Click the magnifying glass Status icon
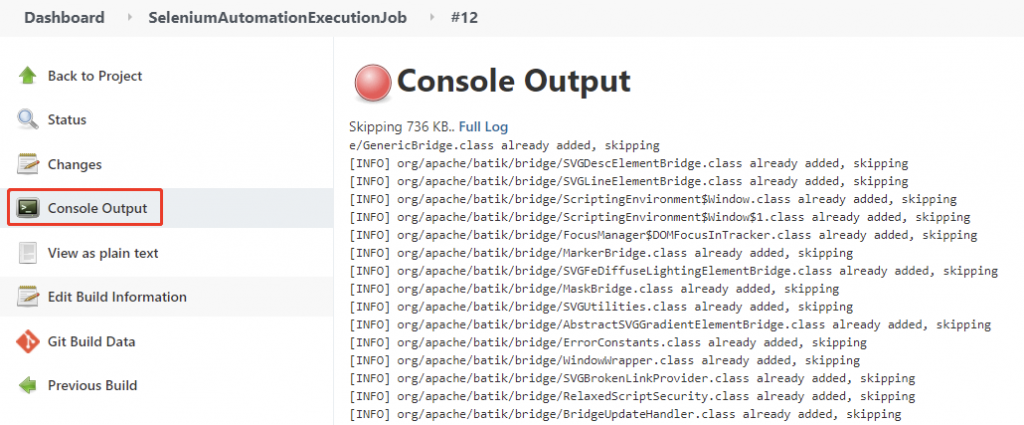The width and height of the screenshot is (1024, 425). click(28, 120)
